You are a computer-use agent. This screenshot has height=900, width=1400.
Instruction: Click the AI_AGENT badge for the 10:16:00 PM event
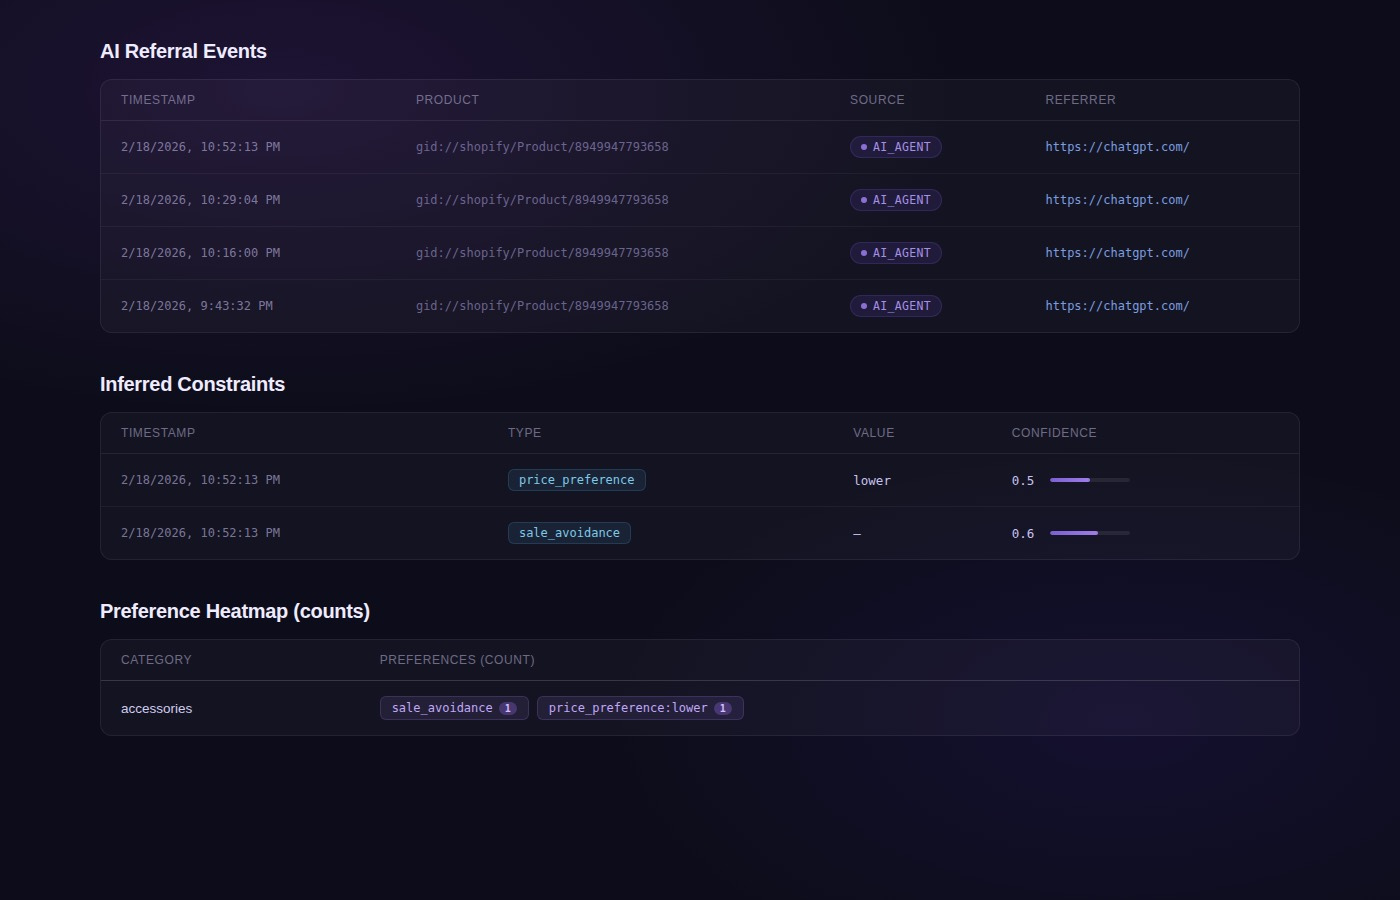click(895, 252)
